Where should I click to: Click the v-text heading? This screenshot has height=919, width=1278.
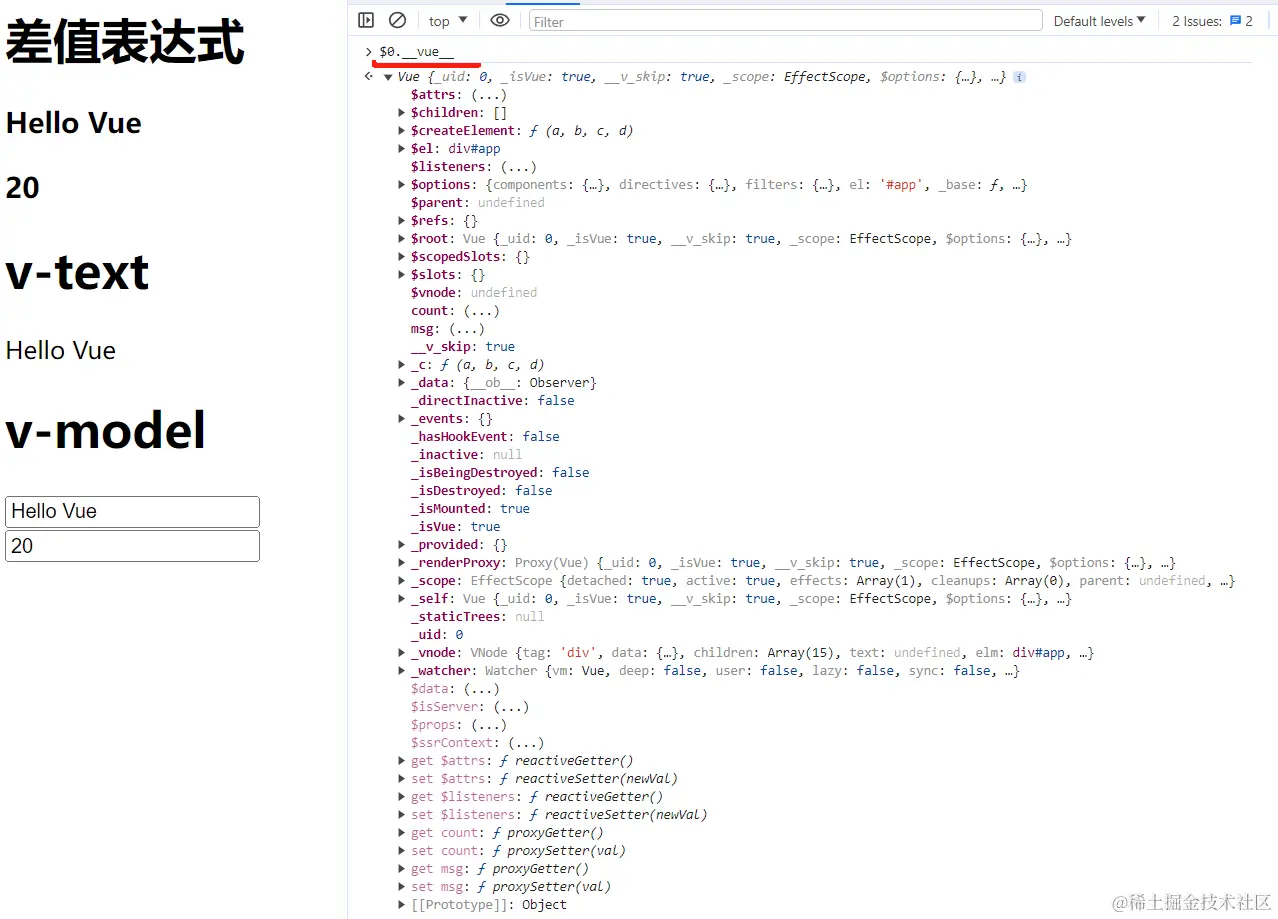[78, 272]
